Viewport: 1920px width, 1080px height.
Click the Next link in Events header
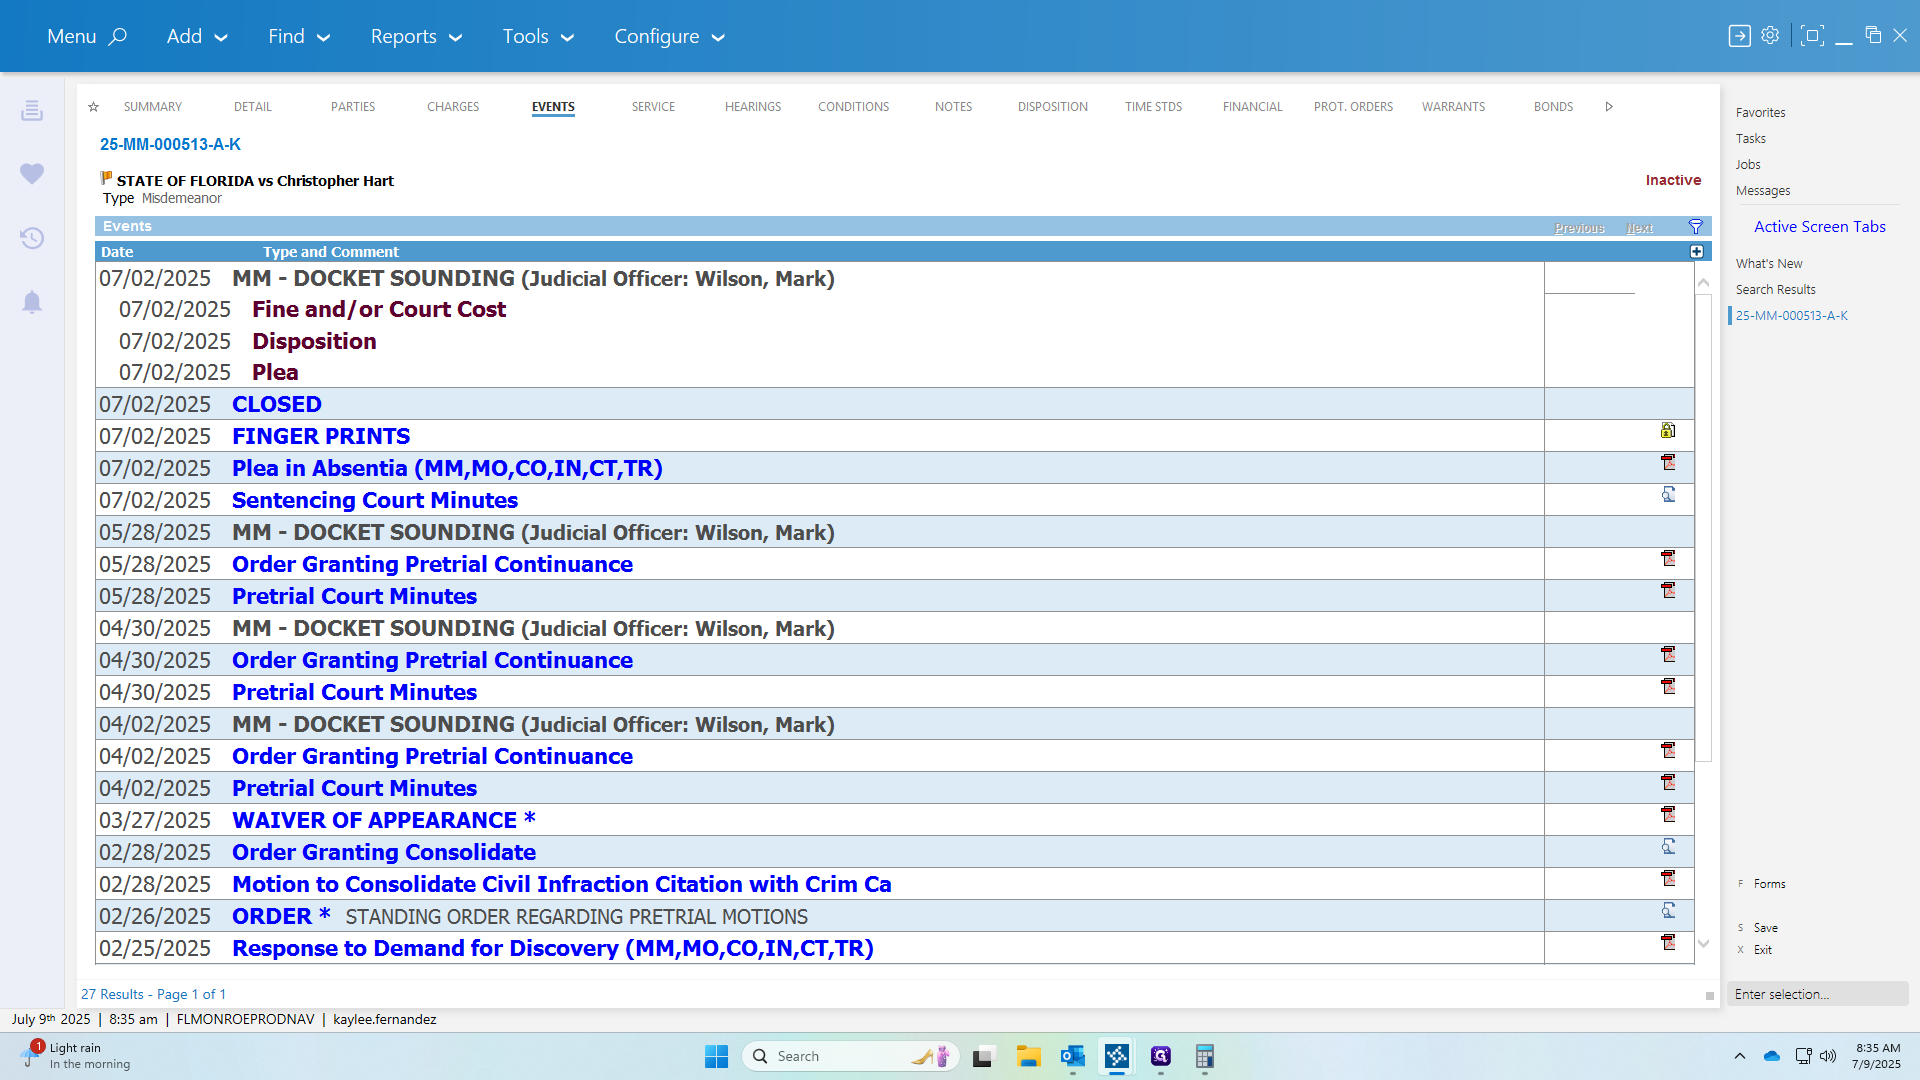pyautogui.click(x=1639, y=228)
